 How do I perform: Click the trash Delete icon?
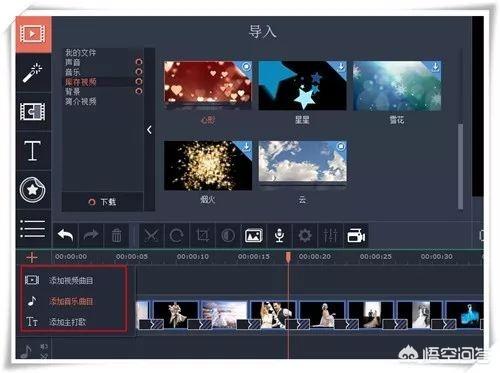pos(117,235)
